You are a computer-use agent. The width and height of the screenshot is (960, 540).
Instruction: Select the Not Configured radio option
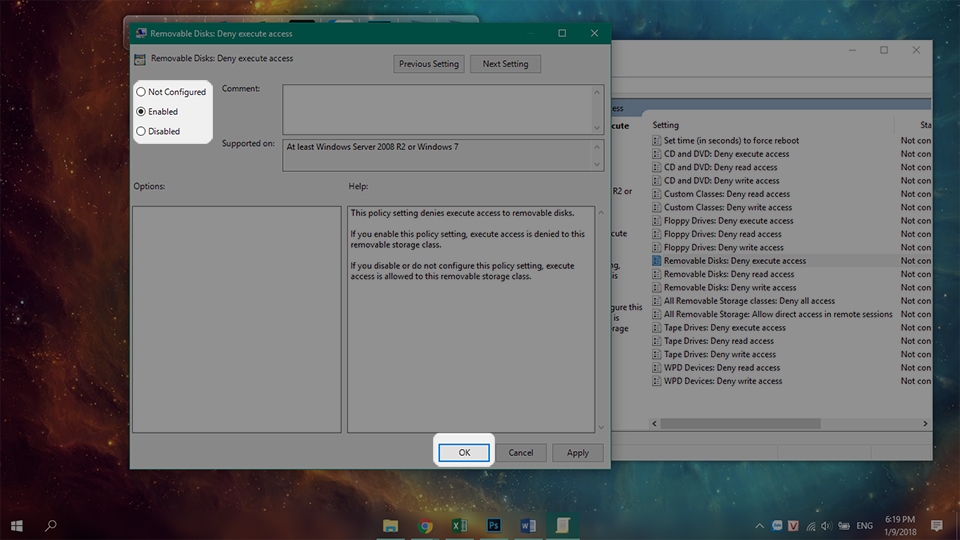[x=171, y=92]
